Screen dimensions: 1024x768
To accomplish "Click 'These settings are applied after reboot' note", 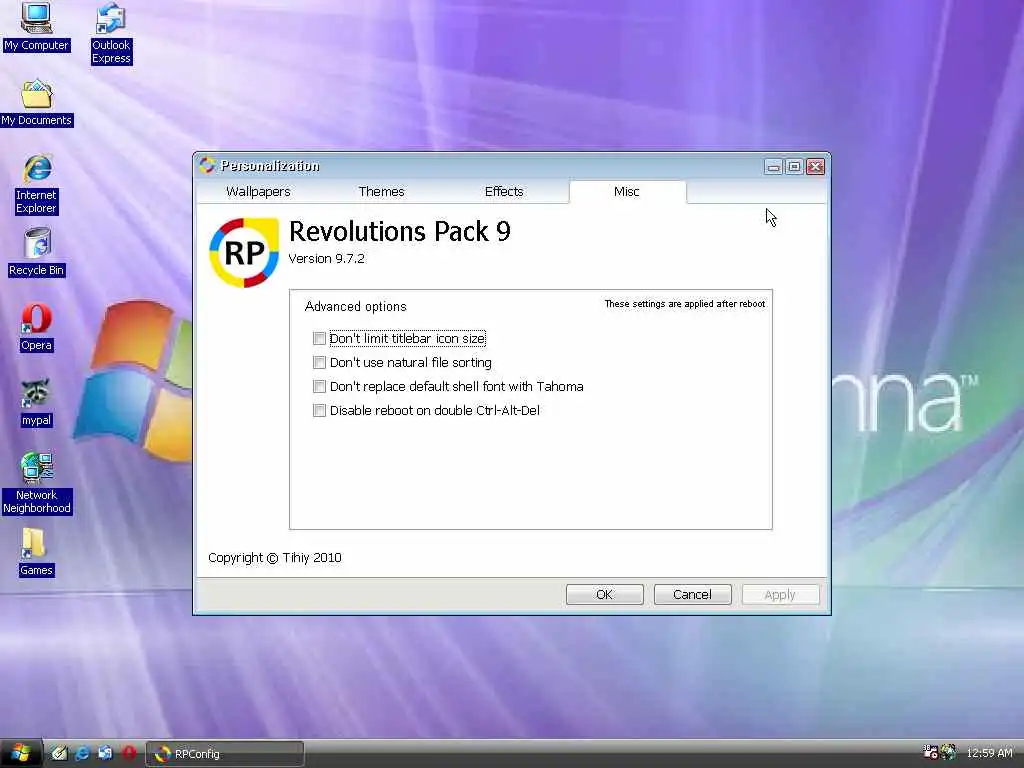I will click(684, 304).
